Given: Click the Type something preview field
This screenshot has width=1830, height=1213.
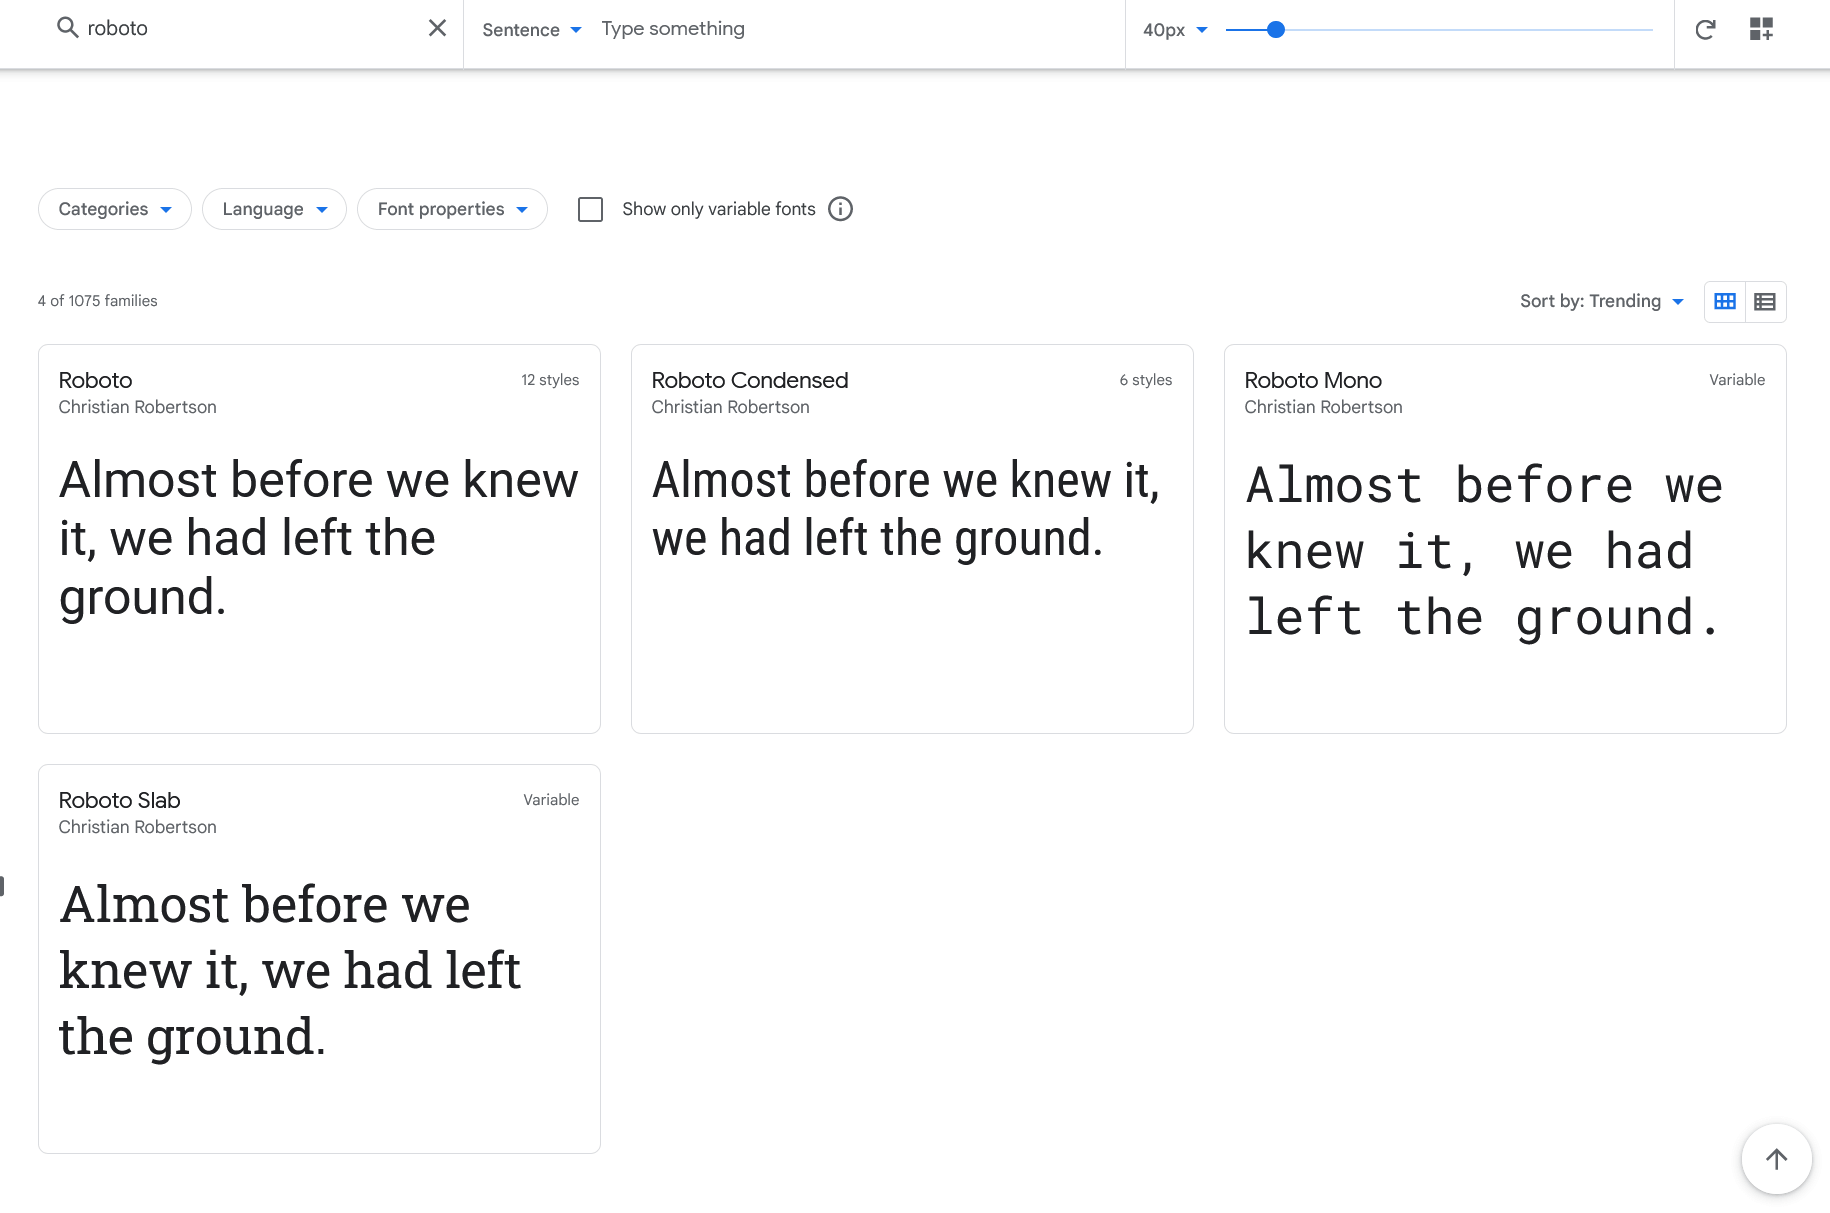Looking at the screenshot, I should [855, 29].
